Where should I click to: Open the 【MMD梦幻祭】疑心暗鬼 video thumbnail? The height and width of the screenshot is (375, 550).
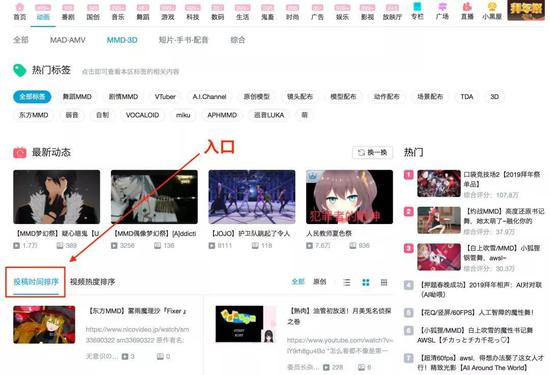tap(56, 197)
